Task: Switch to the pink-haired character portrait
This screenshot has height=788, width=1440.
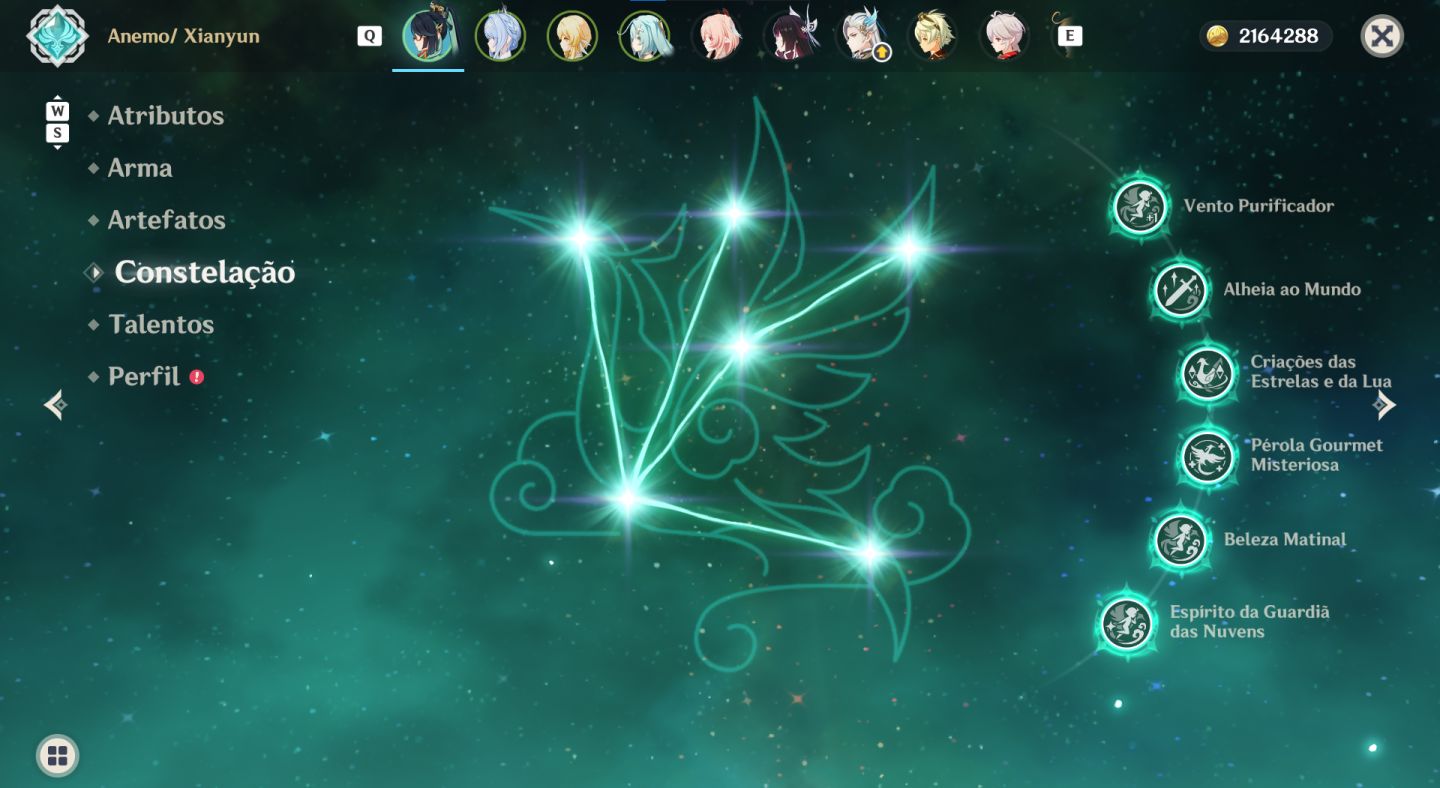Action: click(x=716, y=36)
